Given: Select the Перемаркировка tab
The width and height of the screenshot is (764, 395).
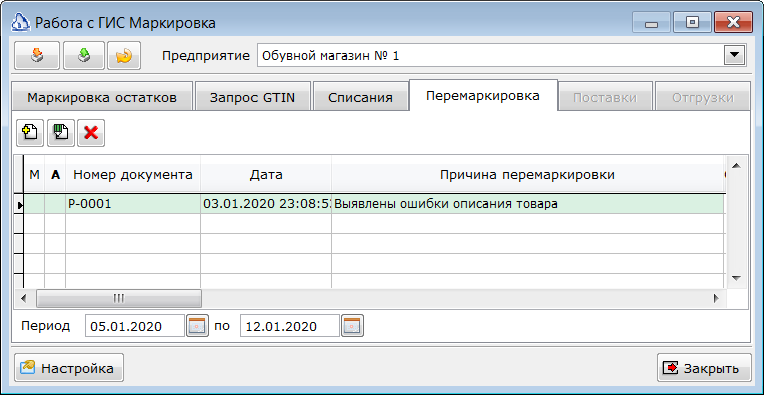Looking at the screenshot, I should 483,95.
